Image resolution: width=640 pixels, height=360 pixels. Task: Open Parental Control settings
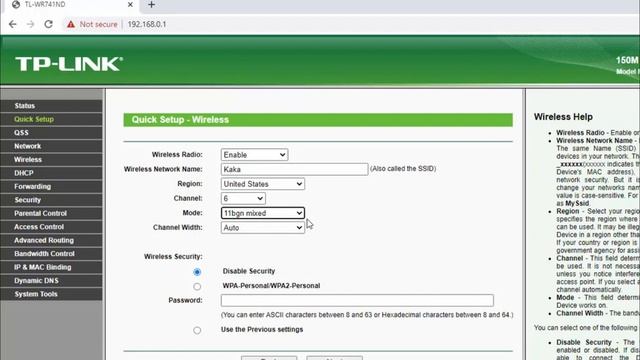51,213
